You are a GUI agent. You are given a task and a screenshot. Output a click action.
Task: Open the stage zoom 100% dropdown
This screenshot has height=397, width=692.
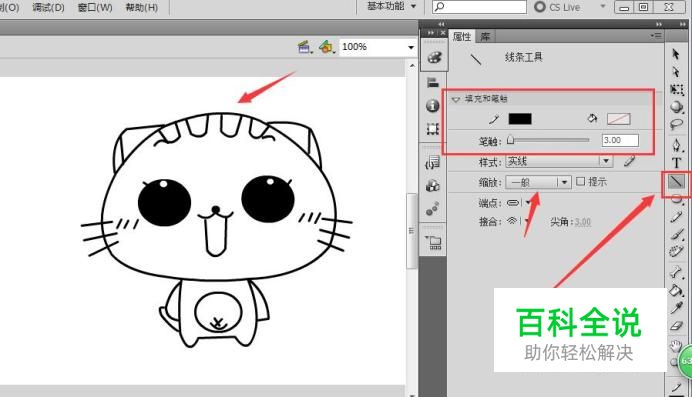pyautogui.click(x=410, y=47)
